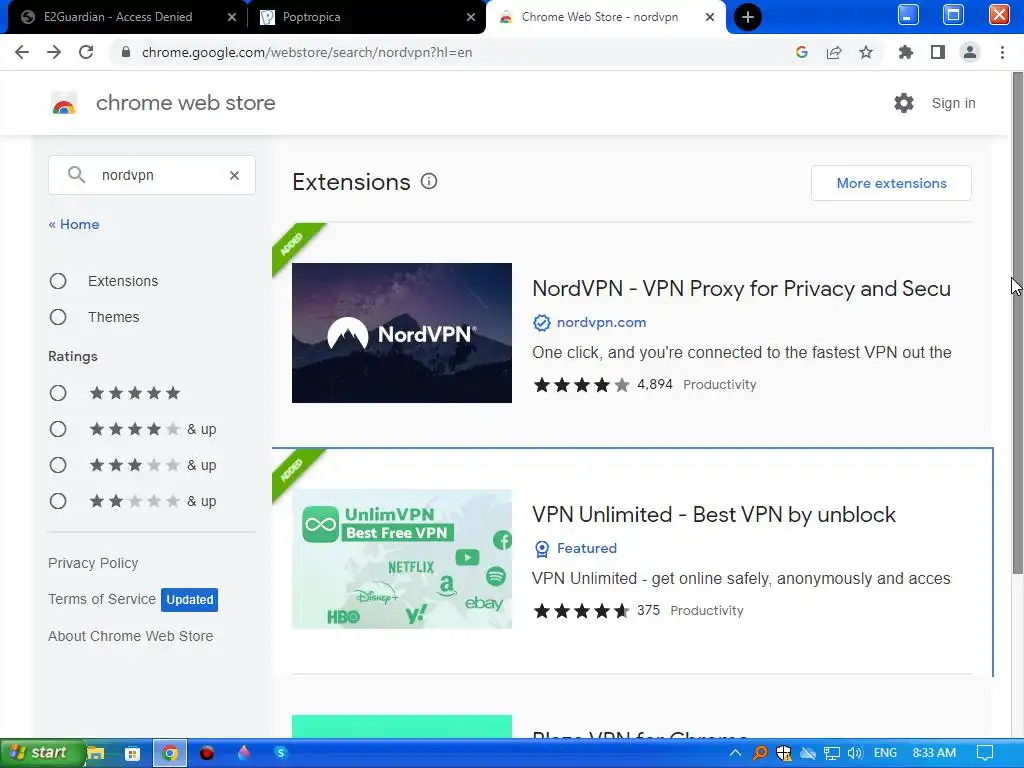Open file explorer from taskbar
The image size is (1024, 768).
95,753
